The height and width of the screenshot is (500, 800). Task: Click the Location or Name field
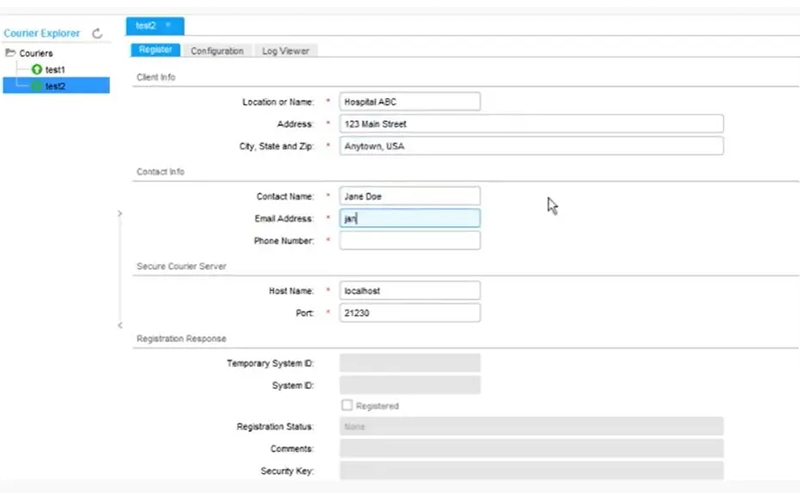(x=410, y=102)
